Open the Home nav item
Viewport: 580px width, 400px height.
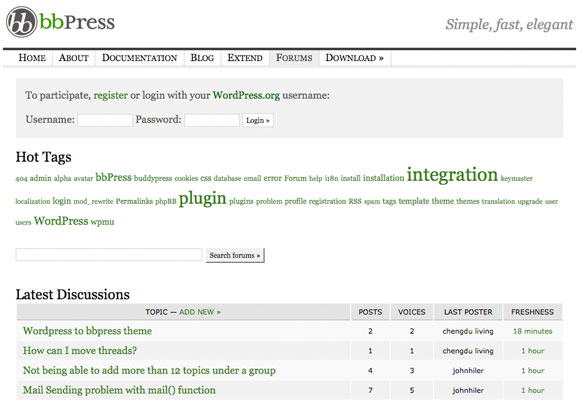(x=32, y=58)
